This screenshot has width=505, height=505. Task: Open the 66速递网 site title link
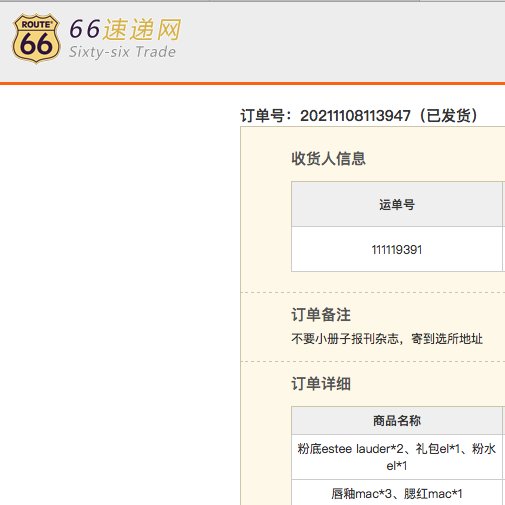(x=125, y=29)
